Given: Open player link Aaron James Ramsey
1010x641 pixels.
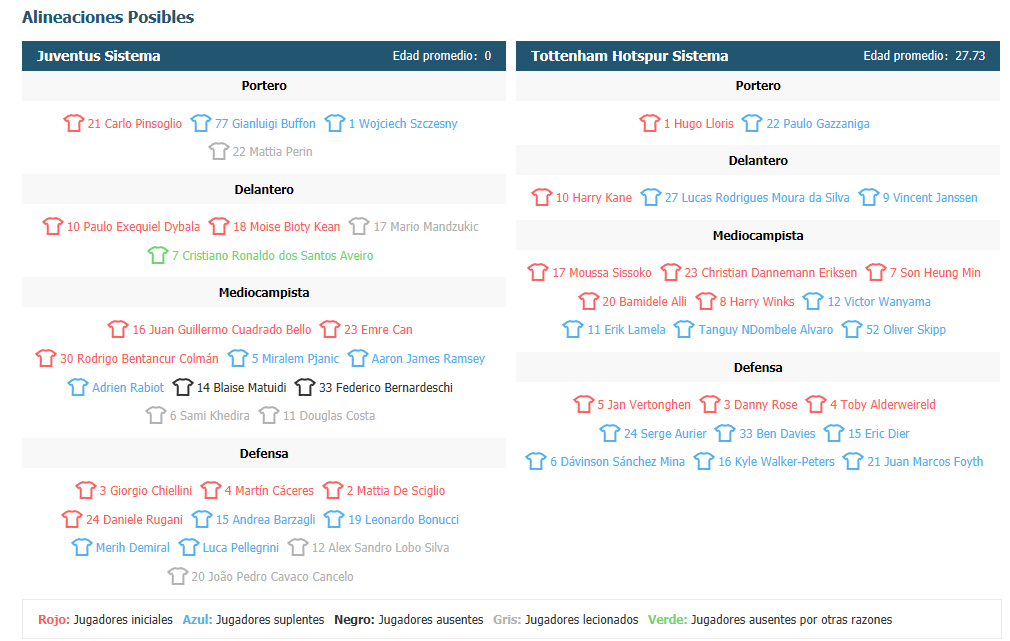Looking at the screenshot, I should (x=428, y=359).
